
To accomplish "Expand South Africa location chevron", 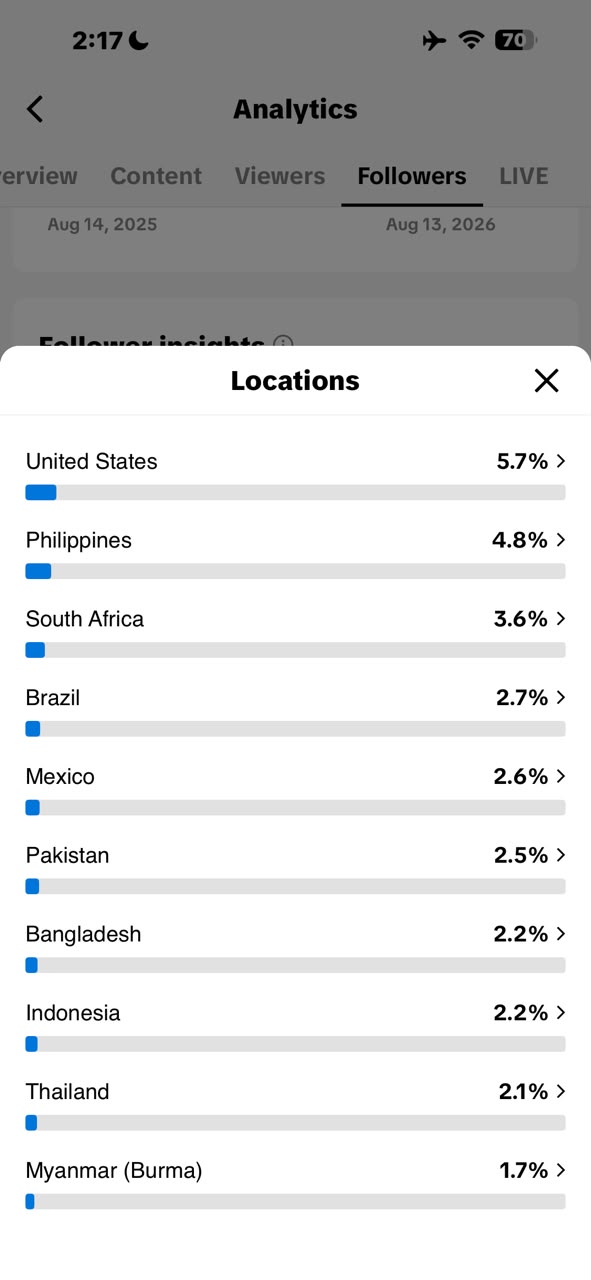I will click(x=561, y=619).
